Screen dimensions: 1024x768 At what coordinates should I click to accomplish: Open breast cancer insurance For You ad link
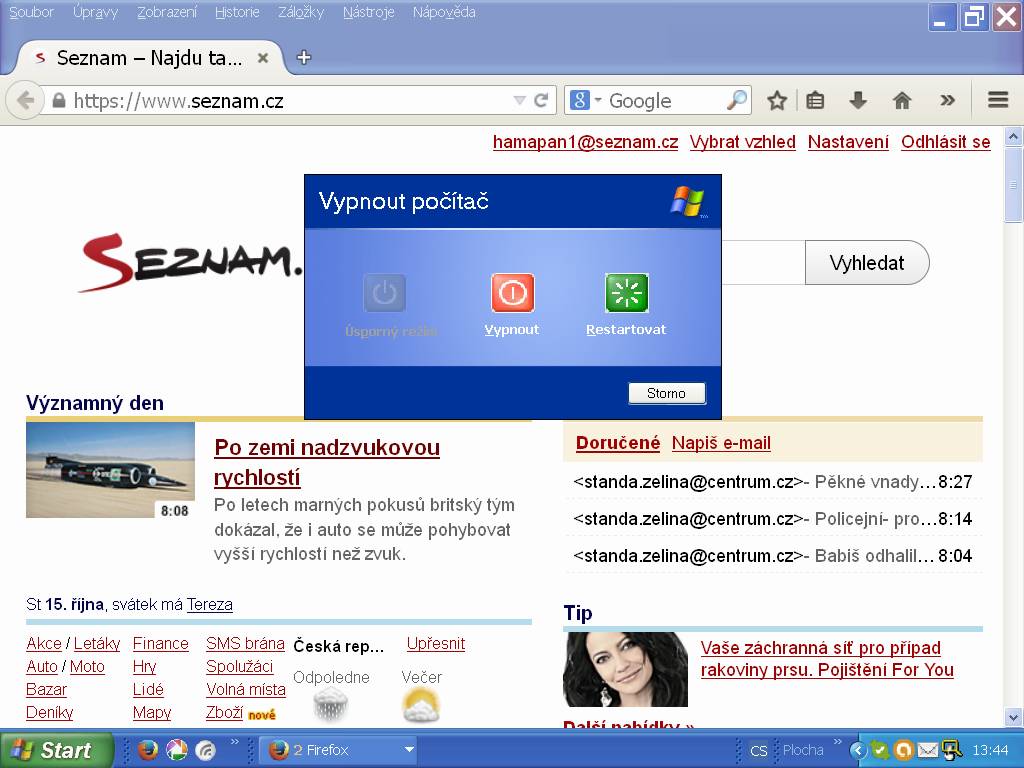coord(827,659)
